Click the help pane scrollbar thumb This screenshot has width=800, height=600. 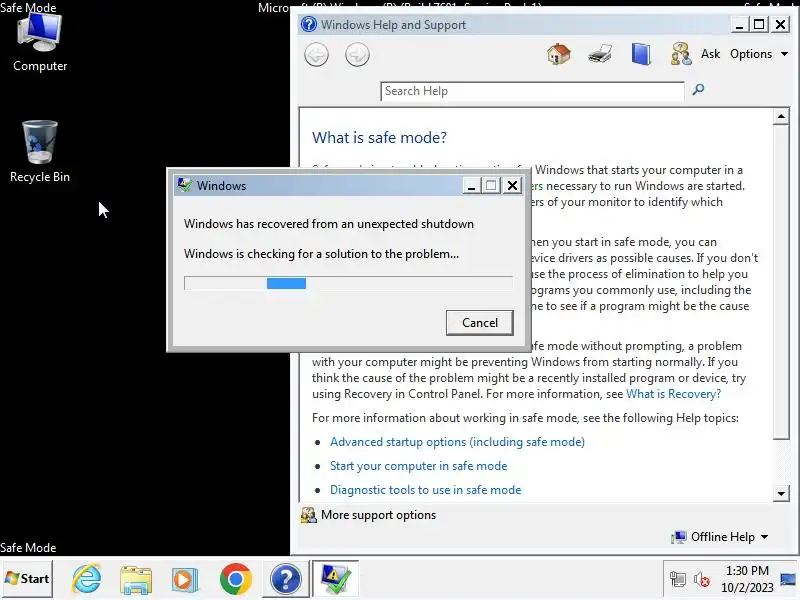click(781, 282)
